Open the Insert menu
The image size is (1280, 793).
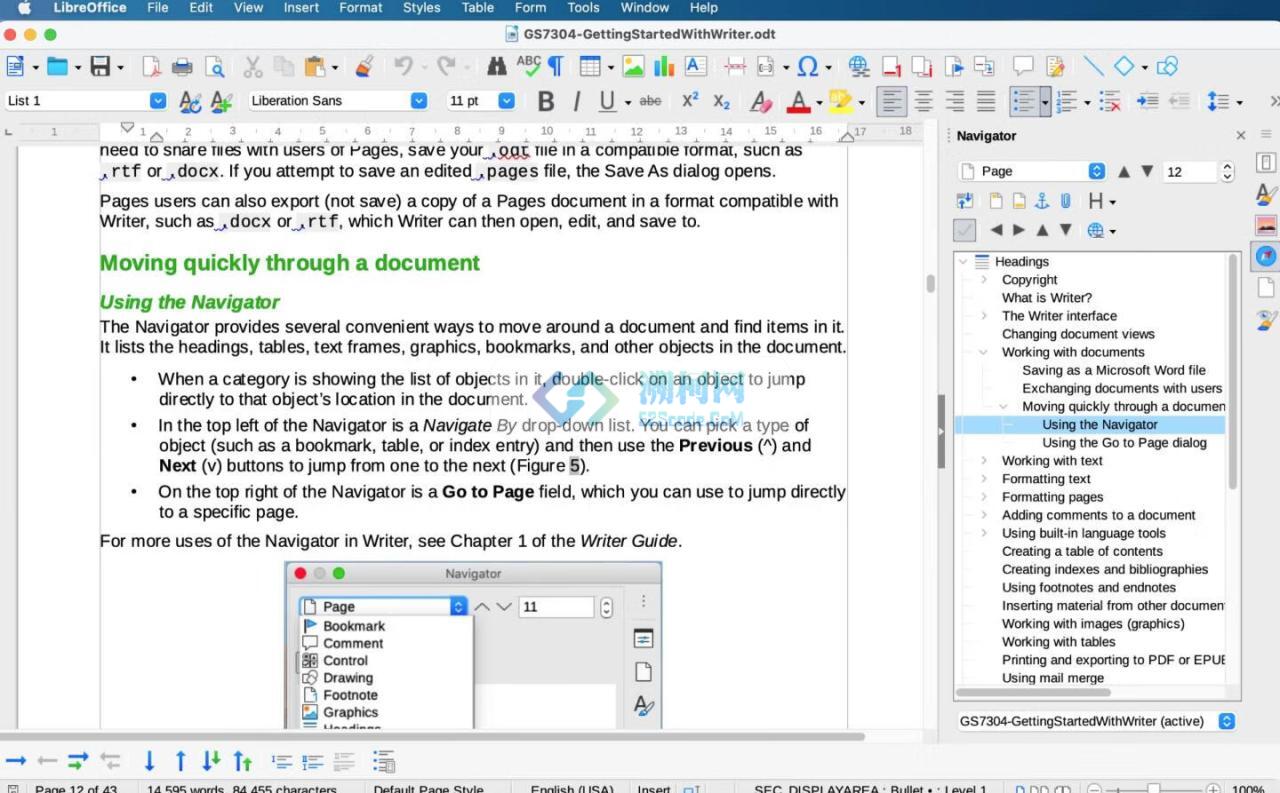301,8
